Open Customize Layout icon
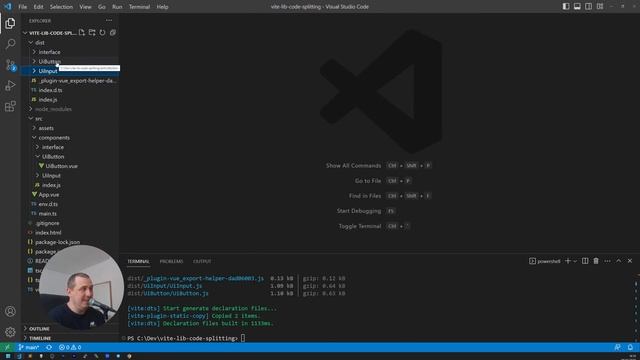 coord(600,7)
